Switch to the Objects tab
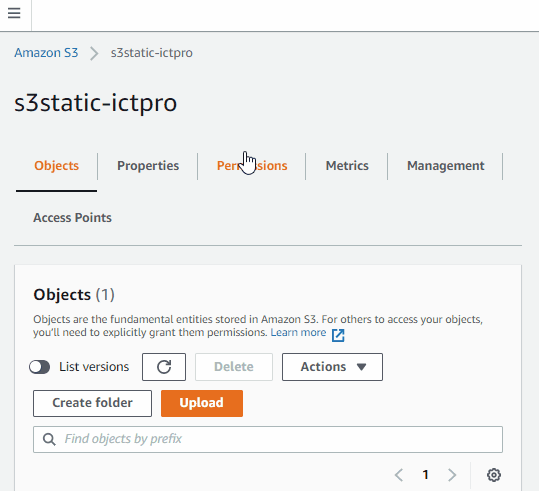 tap(56, 166)
